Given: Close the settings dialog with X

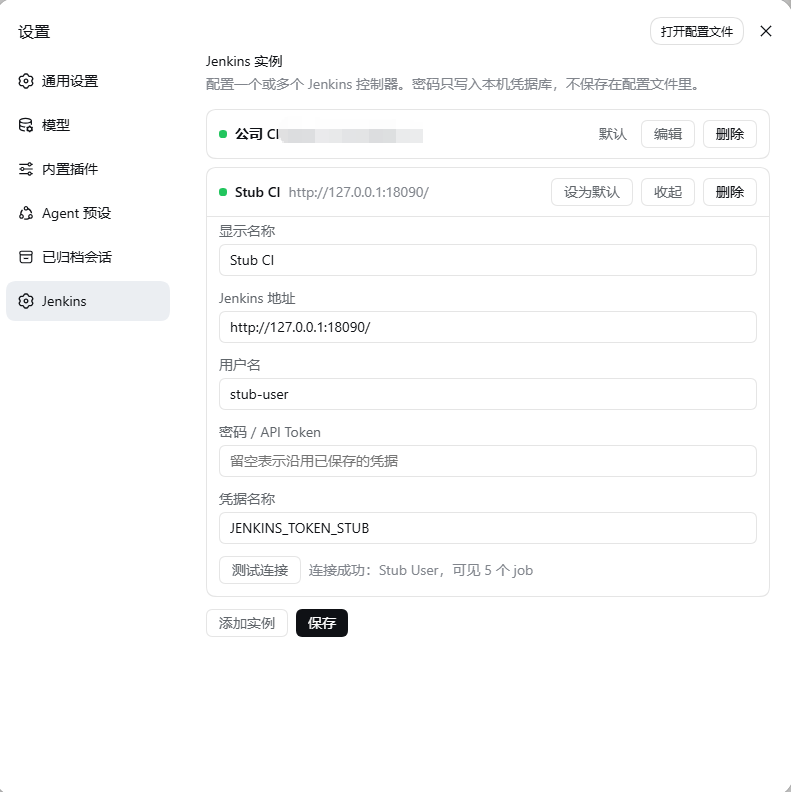Looking at the screenshot, I should (766, 31).
